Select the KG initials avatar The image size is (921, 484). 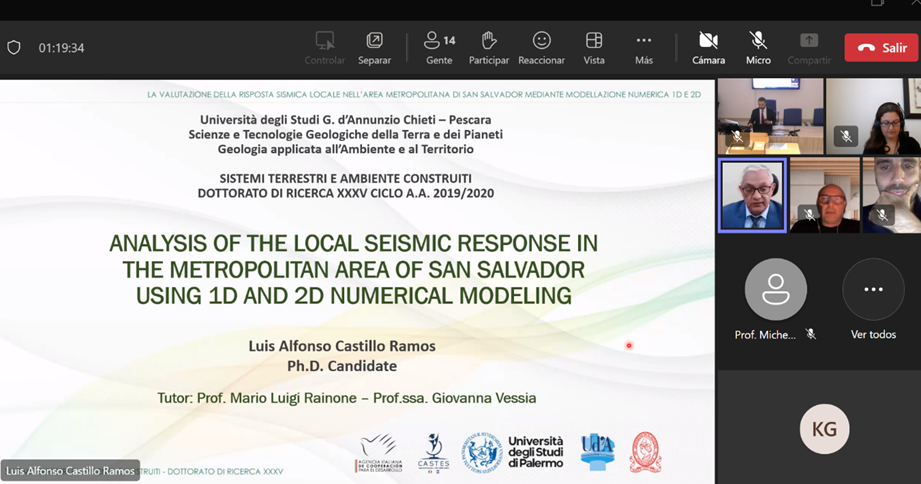(x=824, y=430)
